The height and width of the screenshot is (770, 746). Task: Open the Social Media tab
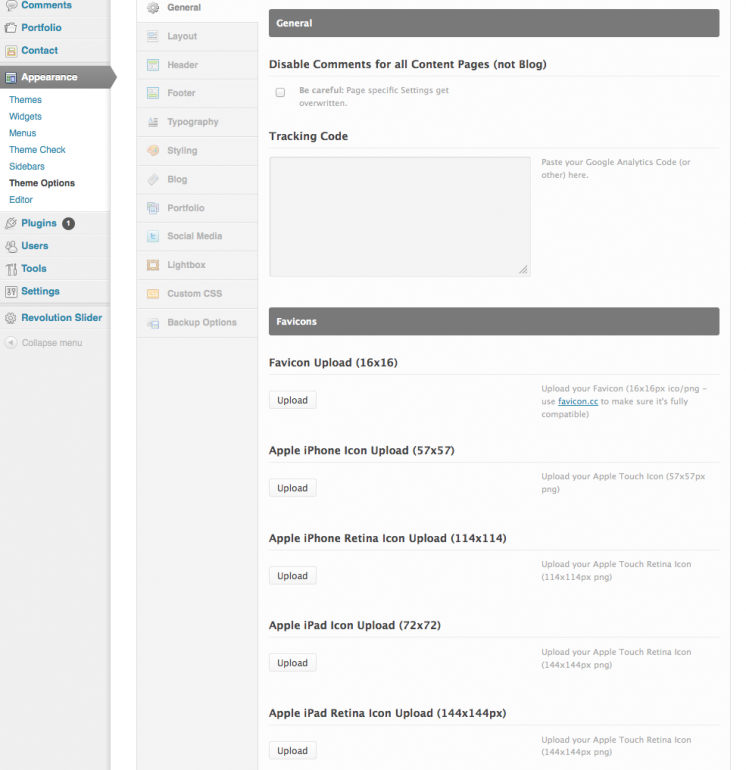tap(197, 236)
